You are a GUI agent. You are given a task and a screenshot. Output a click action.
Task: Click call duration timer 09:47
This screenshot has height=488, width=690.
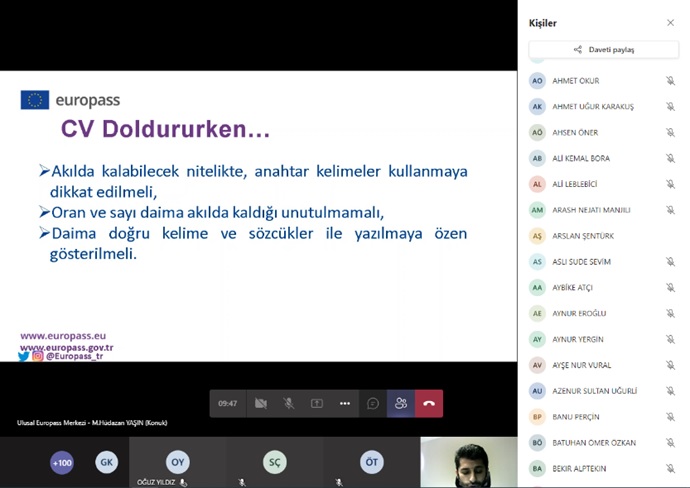(228, 403)
